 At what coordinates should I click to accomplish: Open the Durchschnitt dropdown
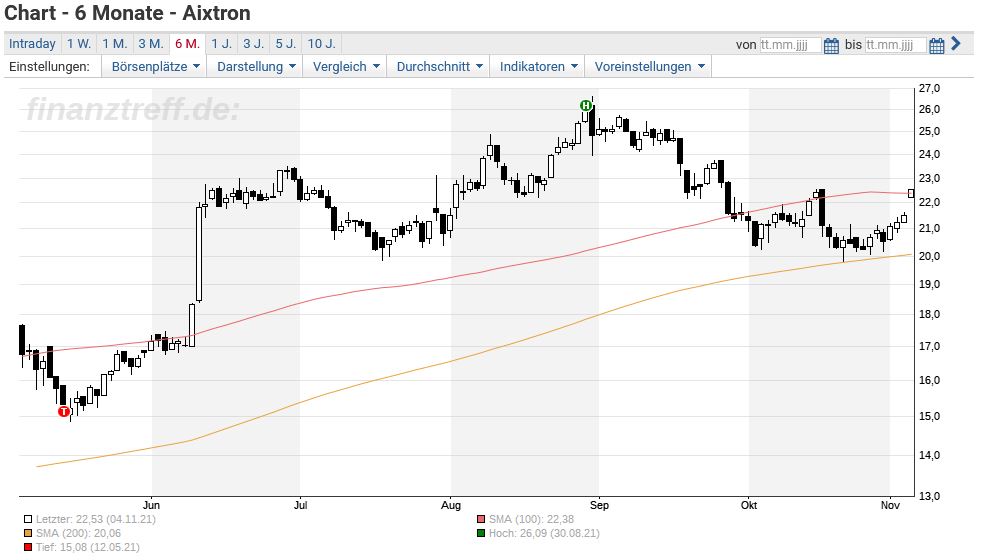[x=439, y=67]
